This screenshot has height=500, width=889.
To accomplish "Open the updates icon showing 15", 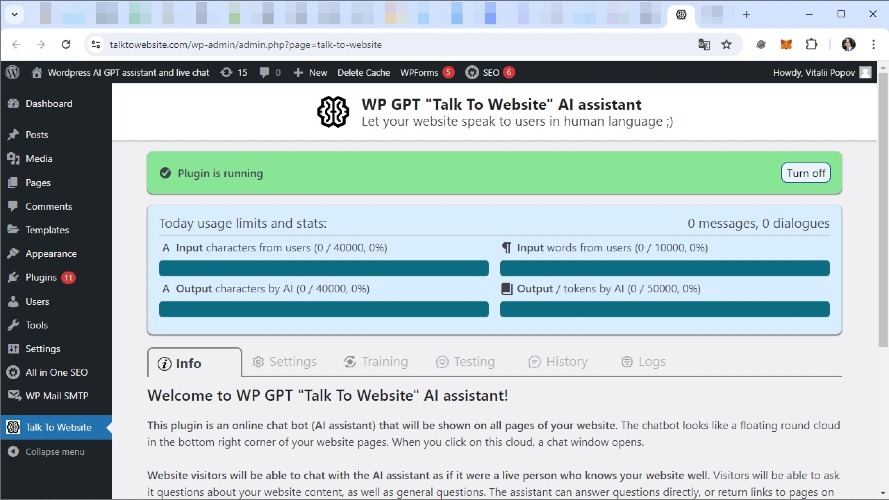I will click(226, 73).
